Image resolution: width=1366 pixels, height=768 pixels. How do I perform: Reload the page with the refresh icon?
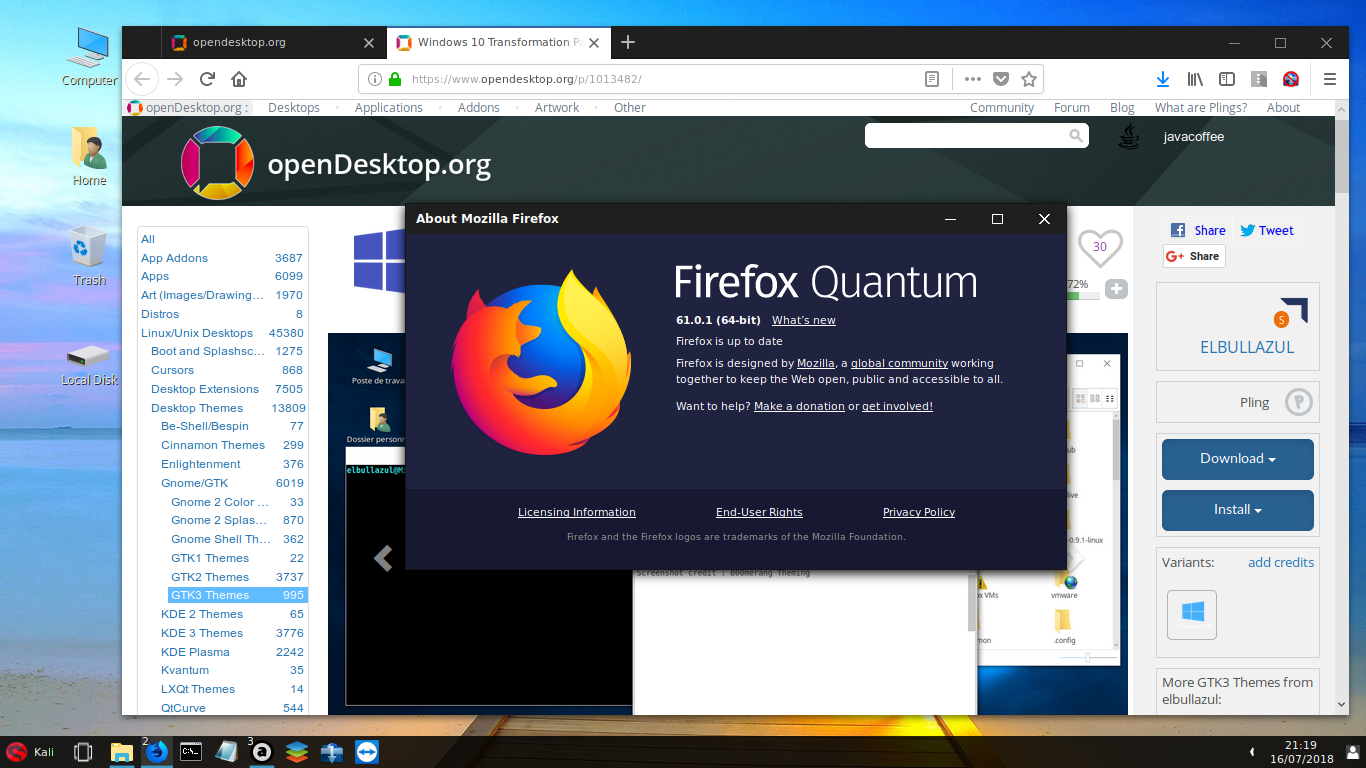[207, 79]
